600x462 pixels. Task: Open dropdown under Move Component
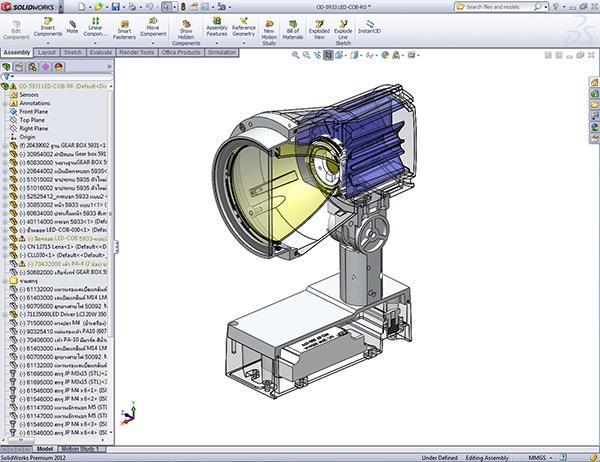pyautogui.click(x=153, y=43)
